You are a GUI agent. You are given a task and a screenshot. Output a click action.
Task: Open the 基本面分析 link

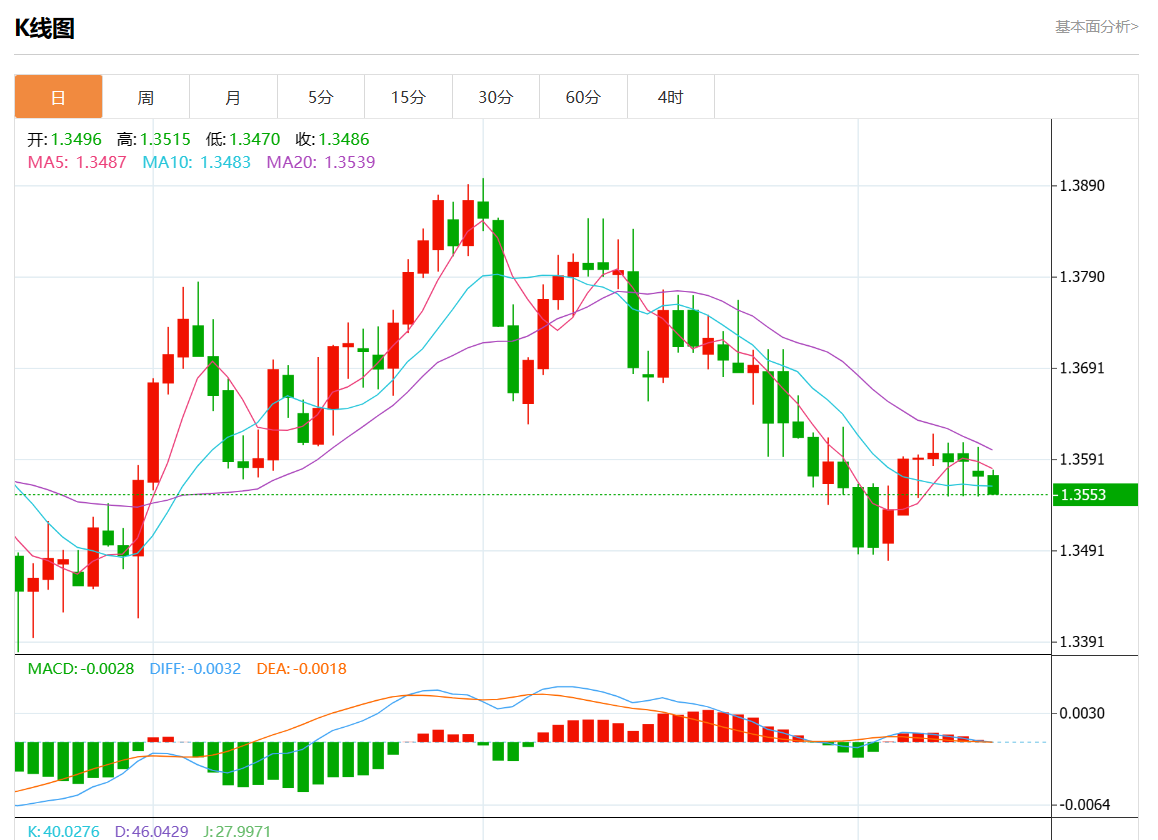1096,27
